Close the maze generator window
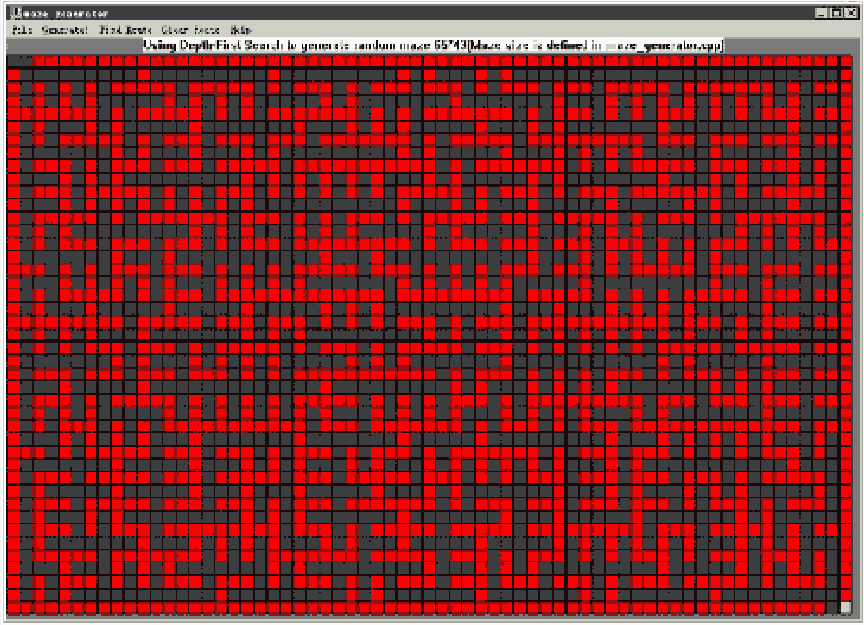This screenshot has width=864, height=625. [851, 13]
